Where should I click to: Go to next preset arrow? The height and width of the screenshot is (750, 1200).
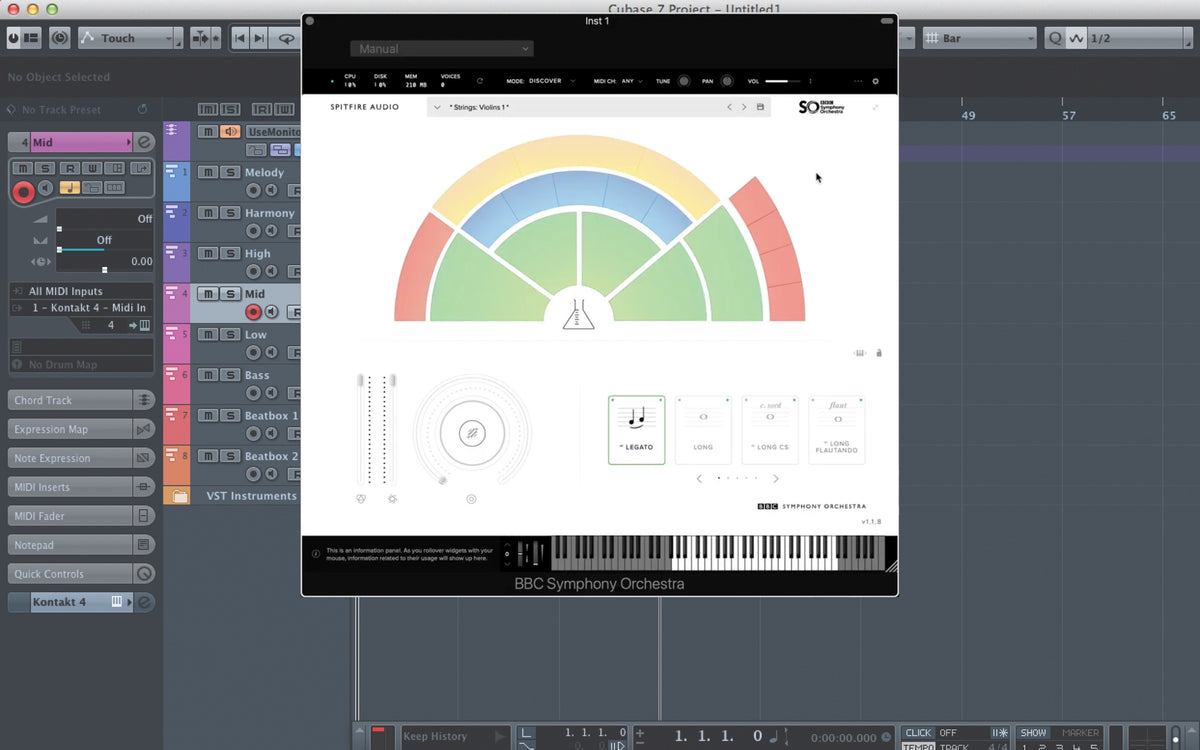click(744, 107)
